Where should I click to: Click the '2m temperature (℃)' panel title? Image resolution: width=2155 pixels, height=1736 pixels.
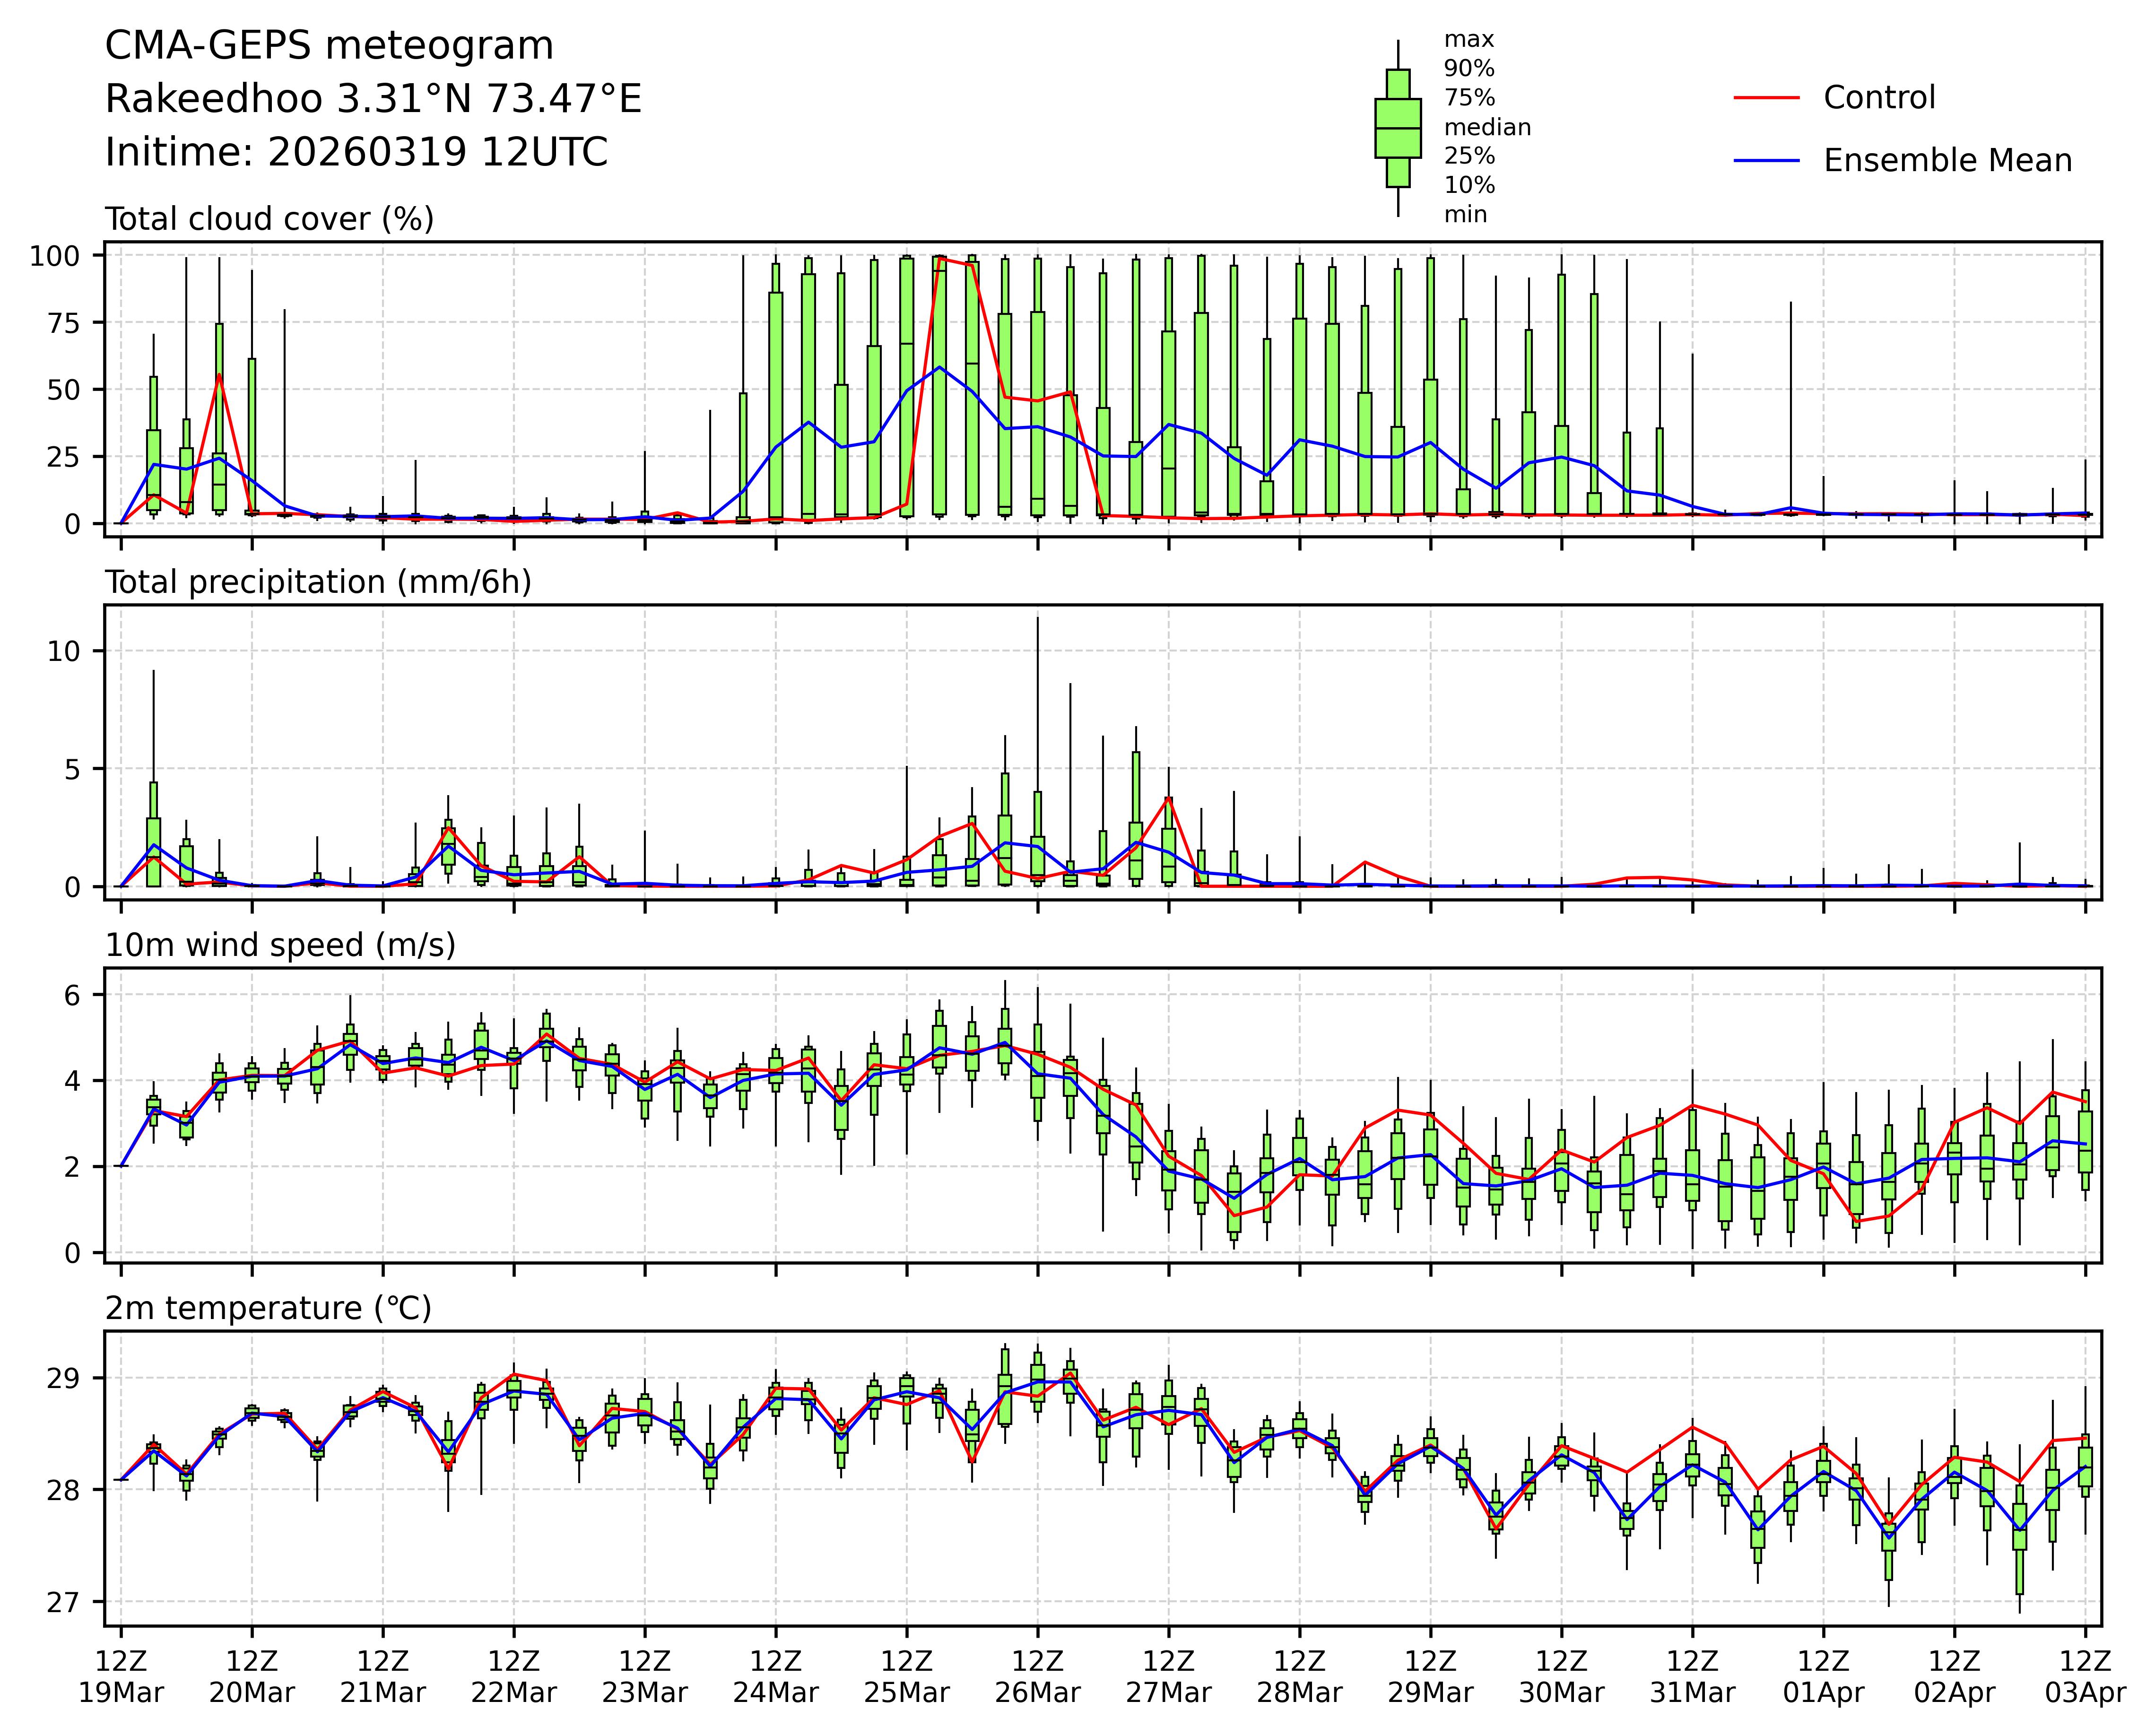point(268,1308)
